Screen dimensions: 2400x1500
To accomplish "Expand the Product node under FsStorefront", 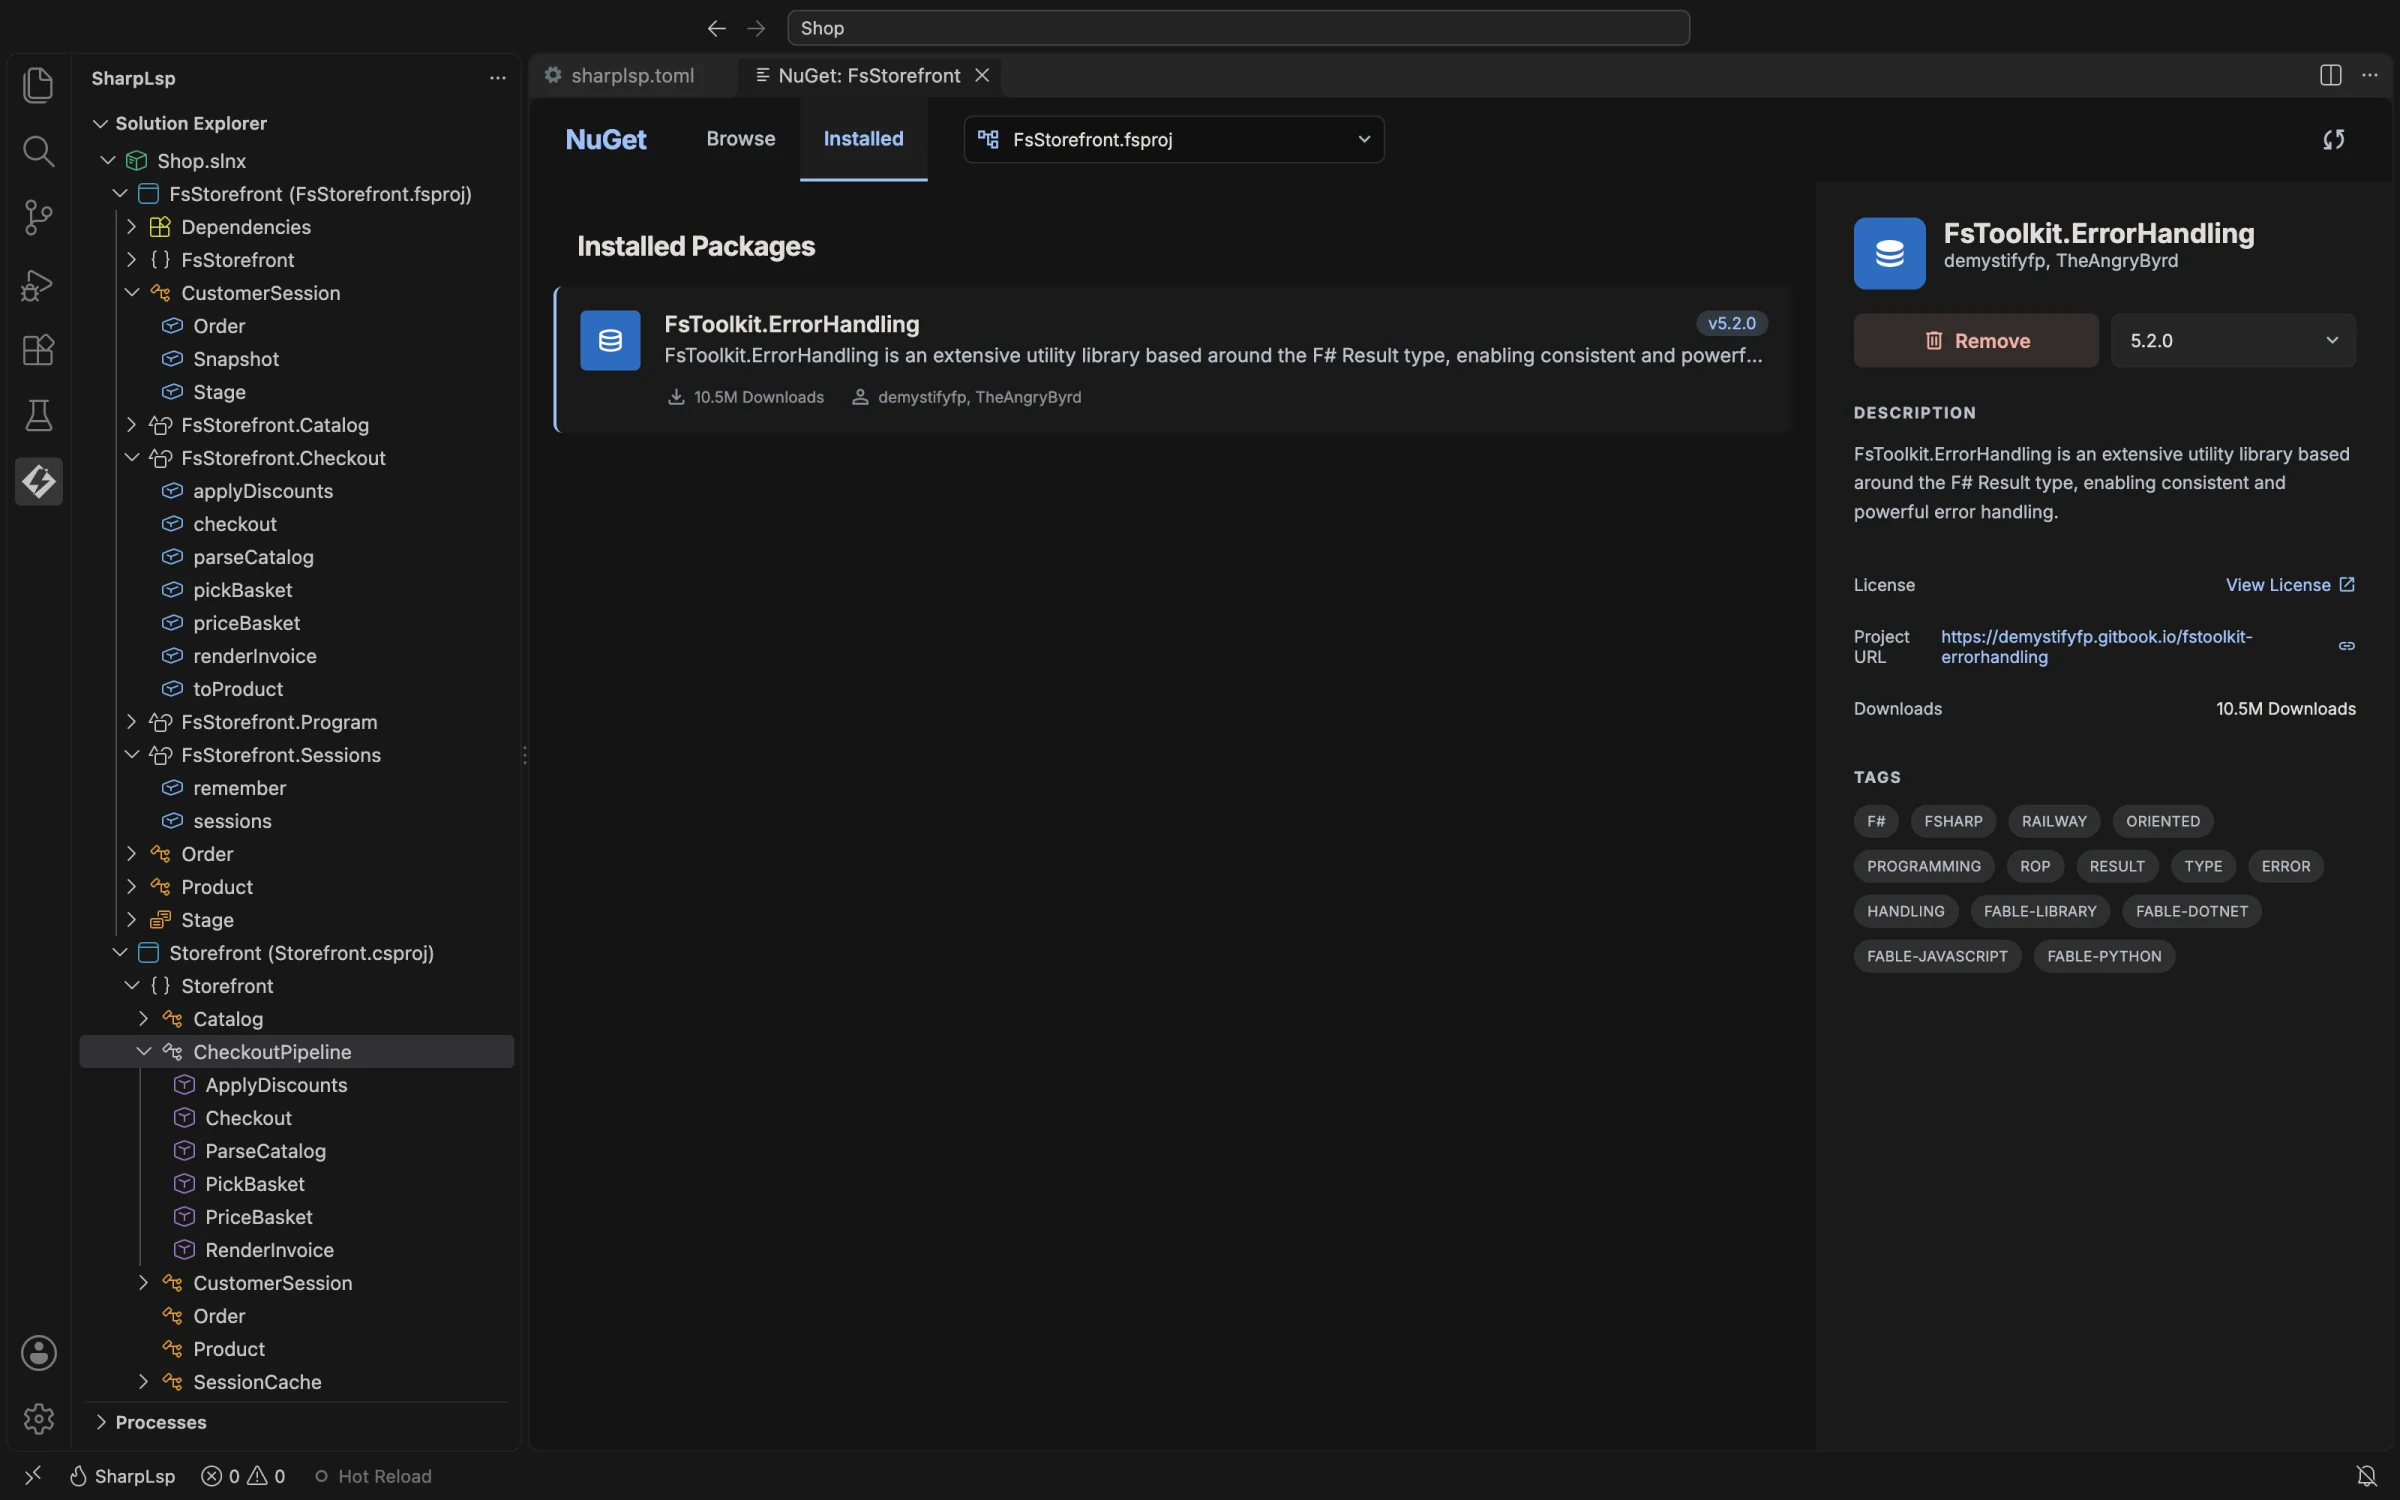I will point(131,887).
